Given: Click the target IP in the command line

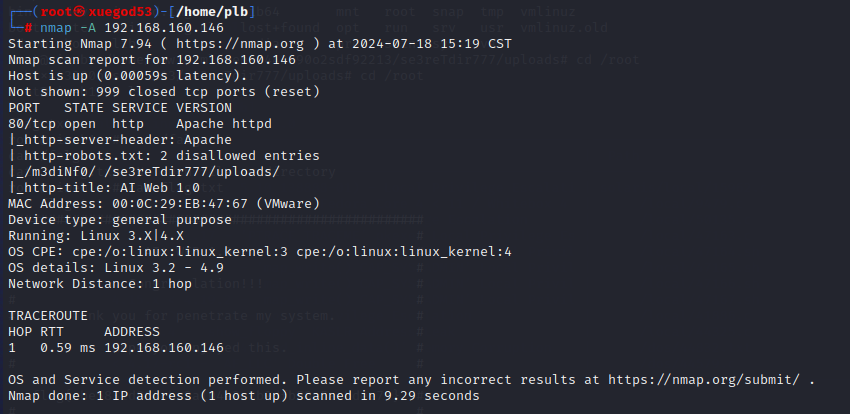Looking at the screenshot, I should [164, 28].
